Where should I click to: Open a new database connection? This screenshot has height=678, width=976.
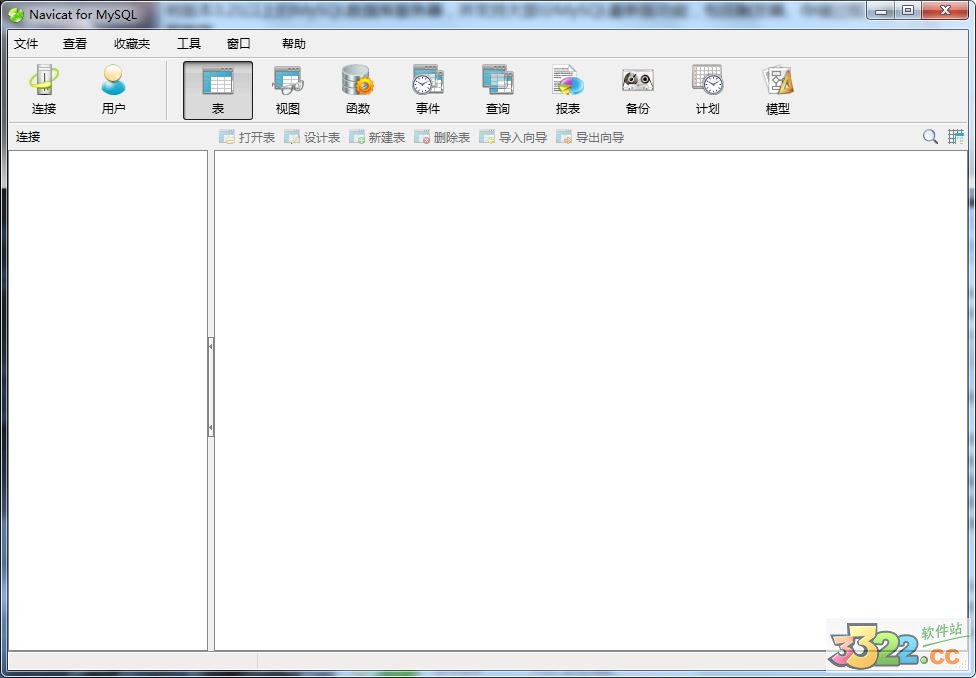point(42,88)
